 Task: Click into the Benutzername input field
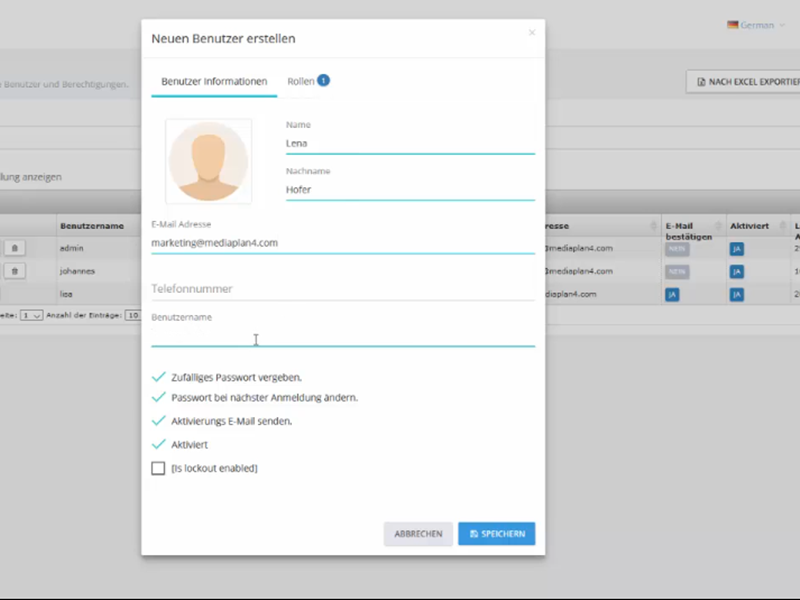342,336
